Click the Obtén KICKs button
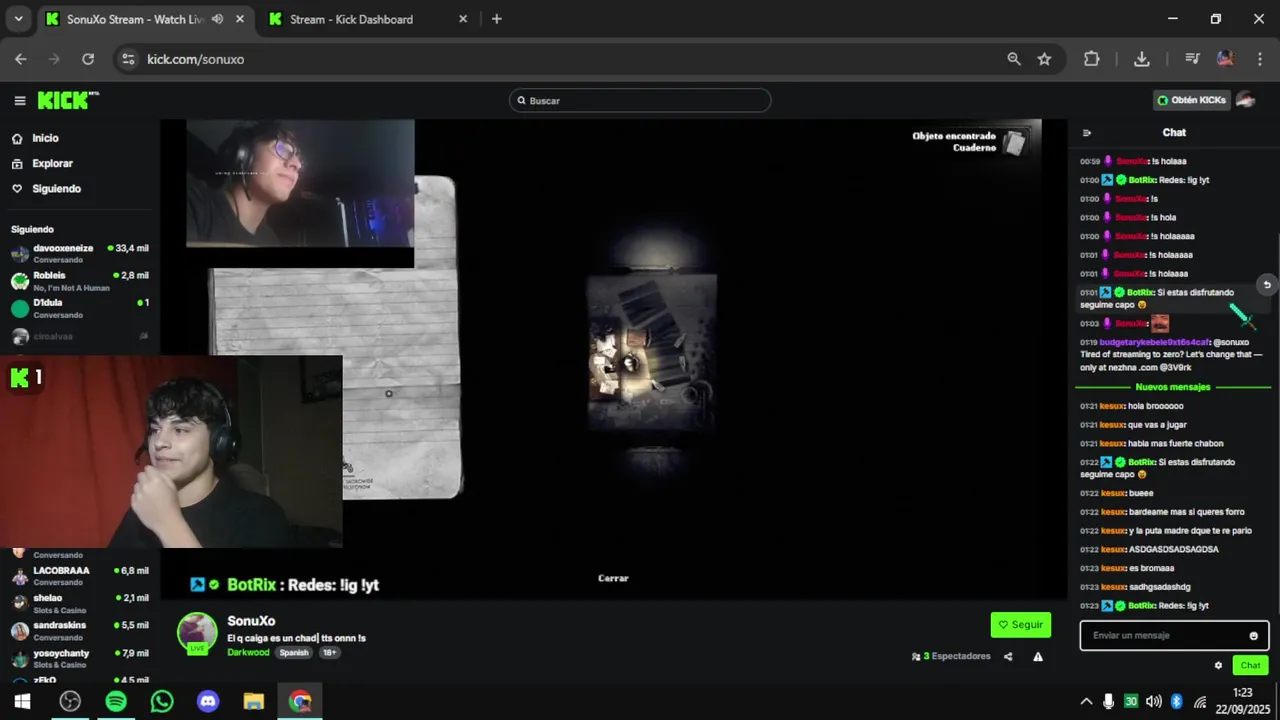 point(1192,100)
